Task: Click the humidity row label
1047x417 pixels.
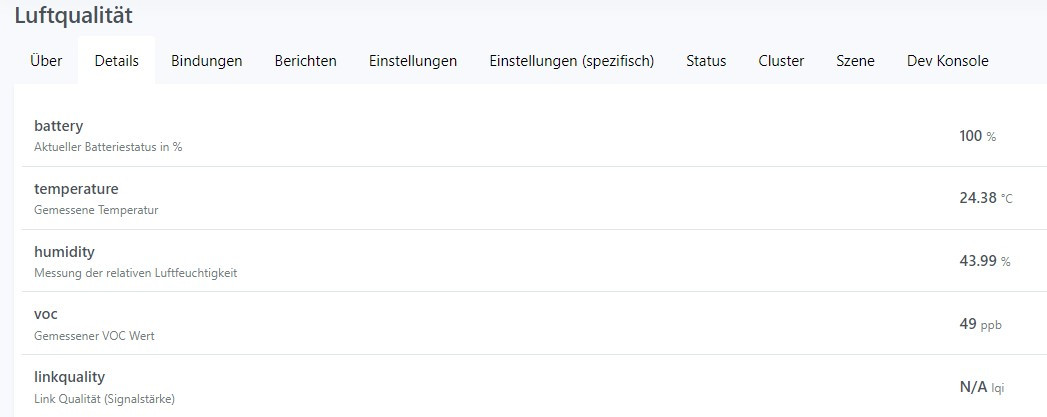Action: (x=64, y=252)
